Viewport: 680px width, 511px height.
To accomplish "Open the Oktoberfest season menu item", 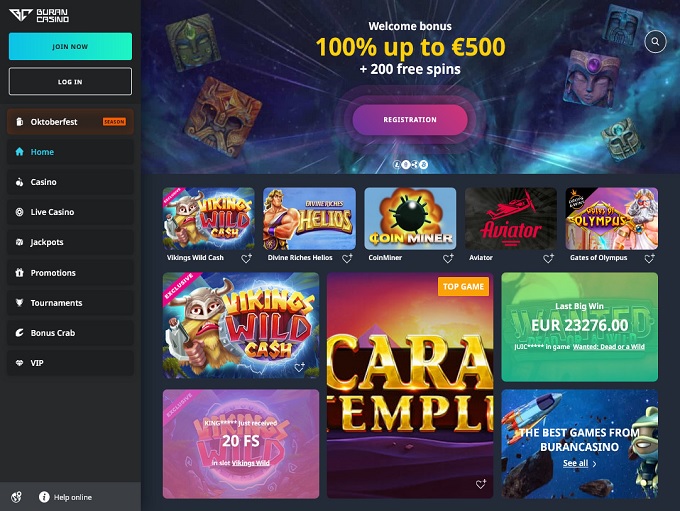I will [70, 122].
